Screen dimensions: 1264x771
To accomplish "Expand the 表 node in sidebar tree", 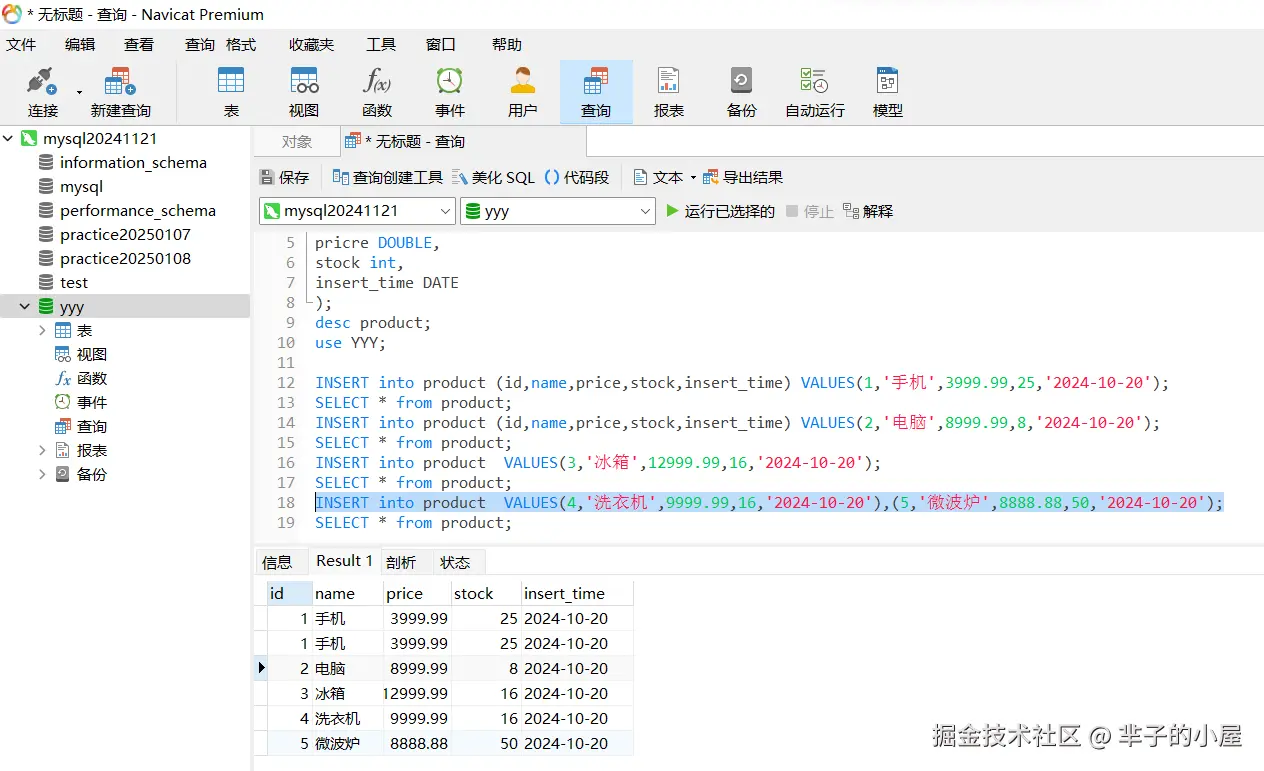I will (42, 330).
